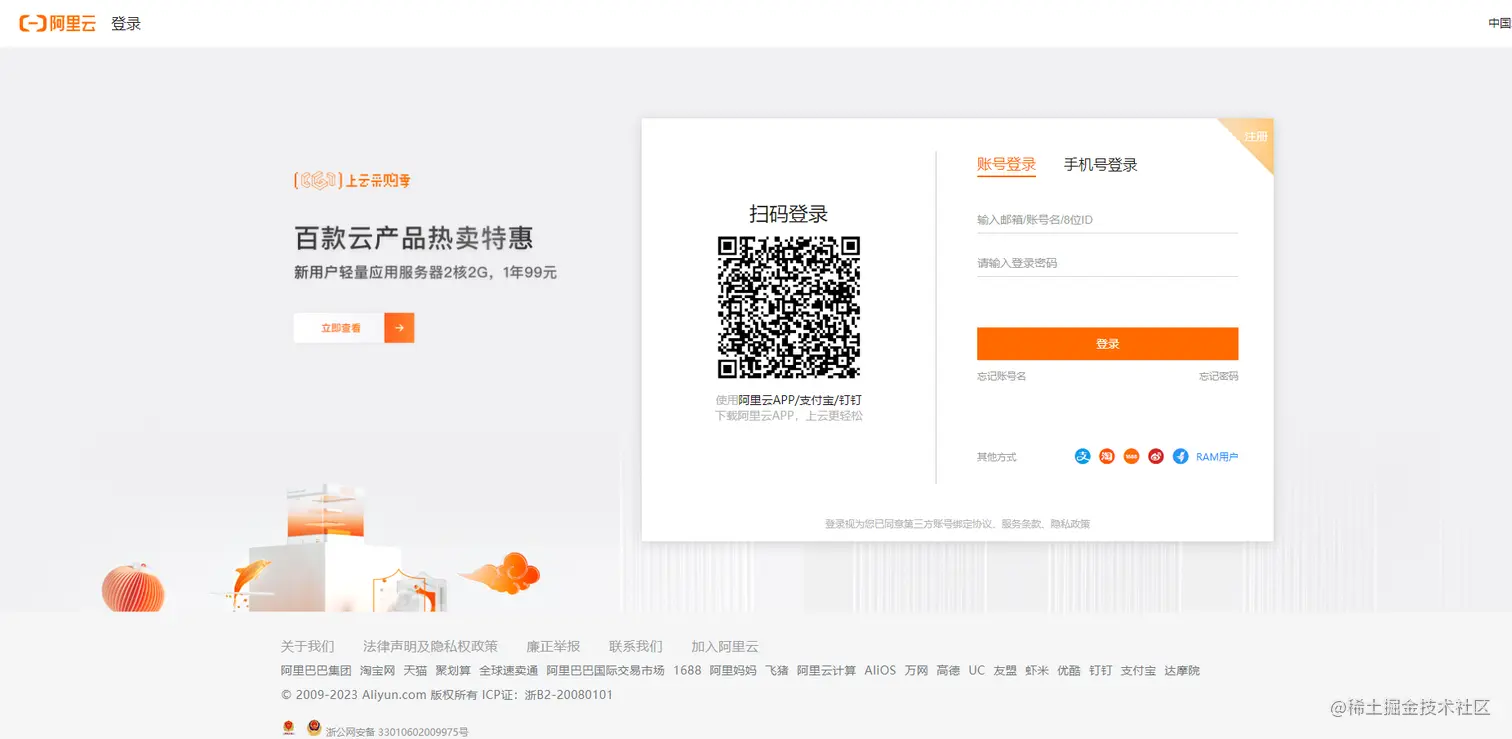
Task: Go to 友盟 footer link
Action: (1005, 671)
